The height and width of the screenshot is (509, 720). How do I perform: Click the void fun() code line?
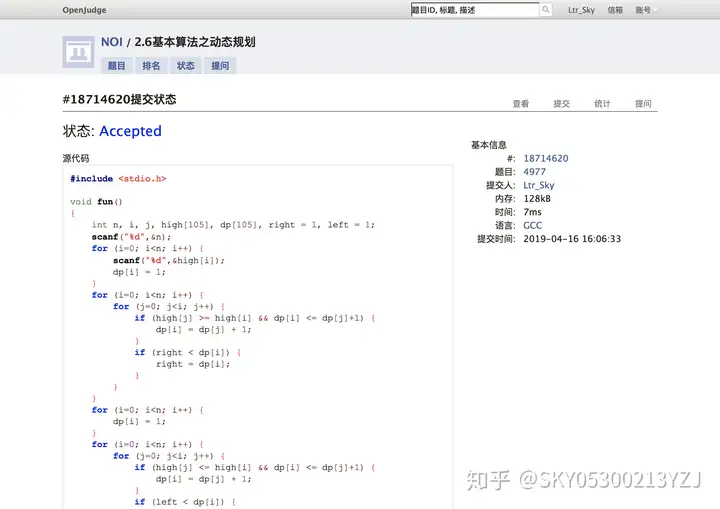[x=96, y=202]
